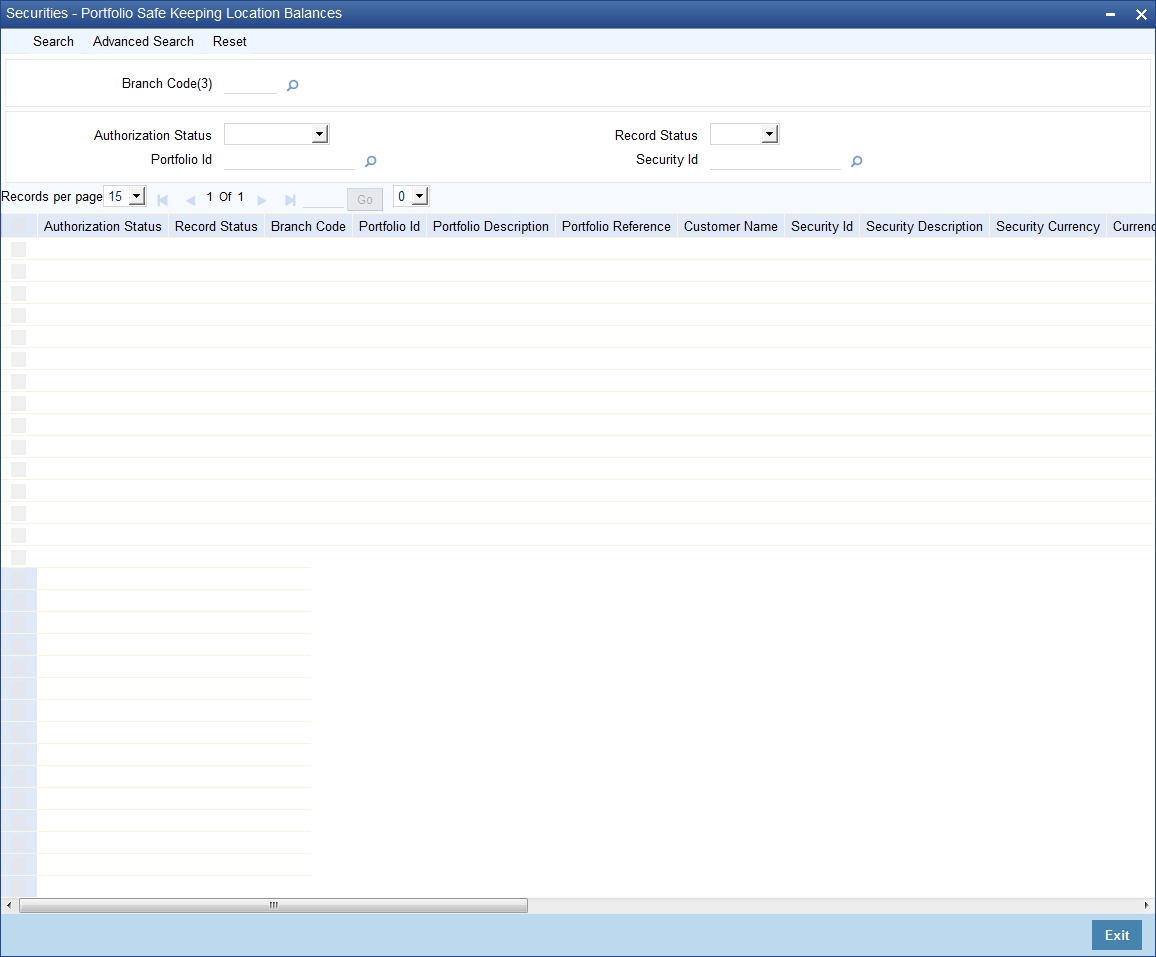Go to last page of records
The image size is (1156, 957).
click(290, 200)
